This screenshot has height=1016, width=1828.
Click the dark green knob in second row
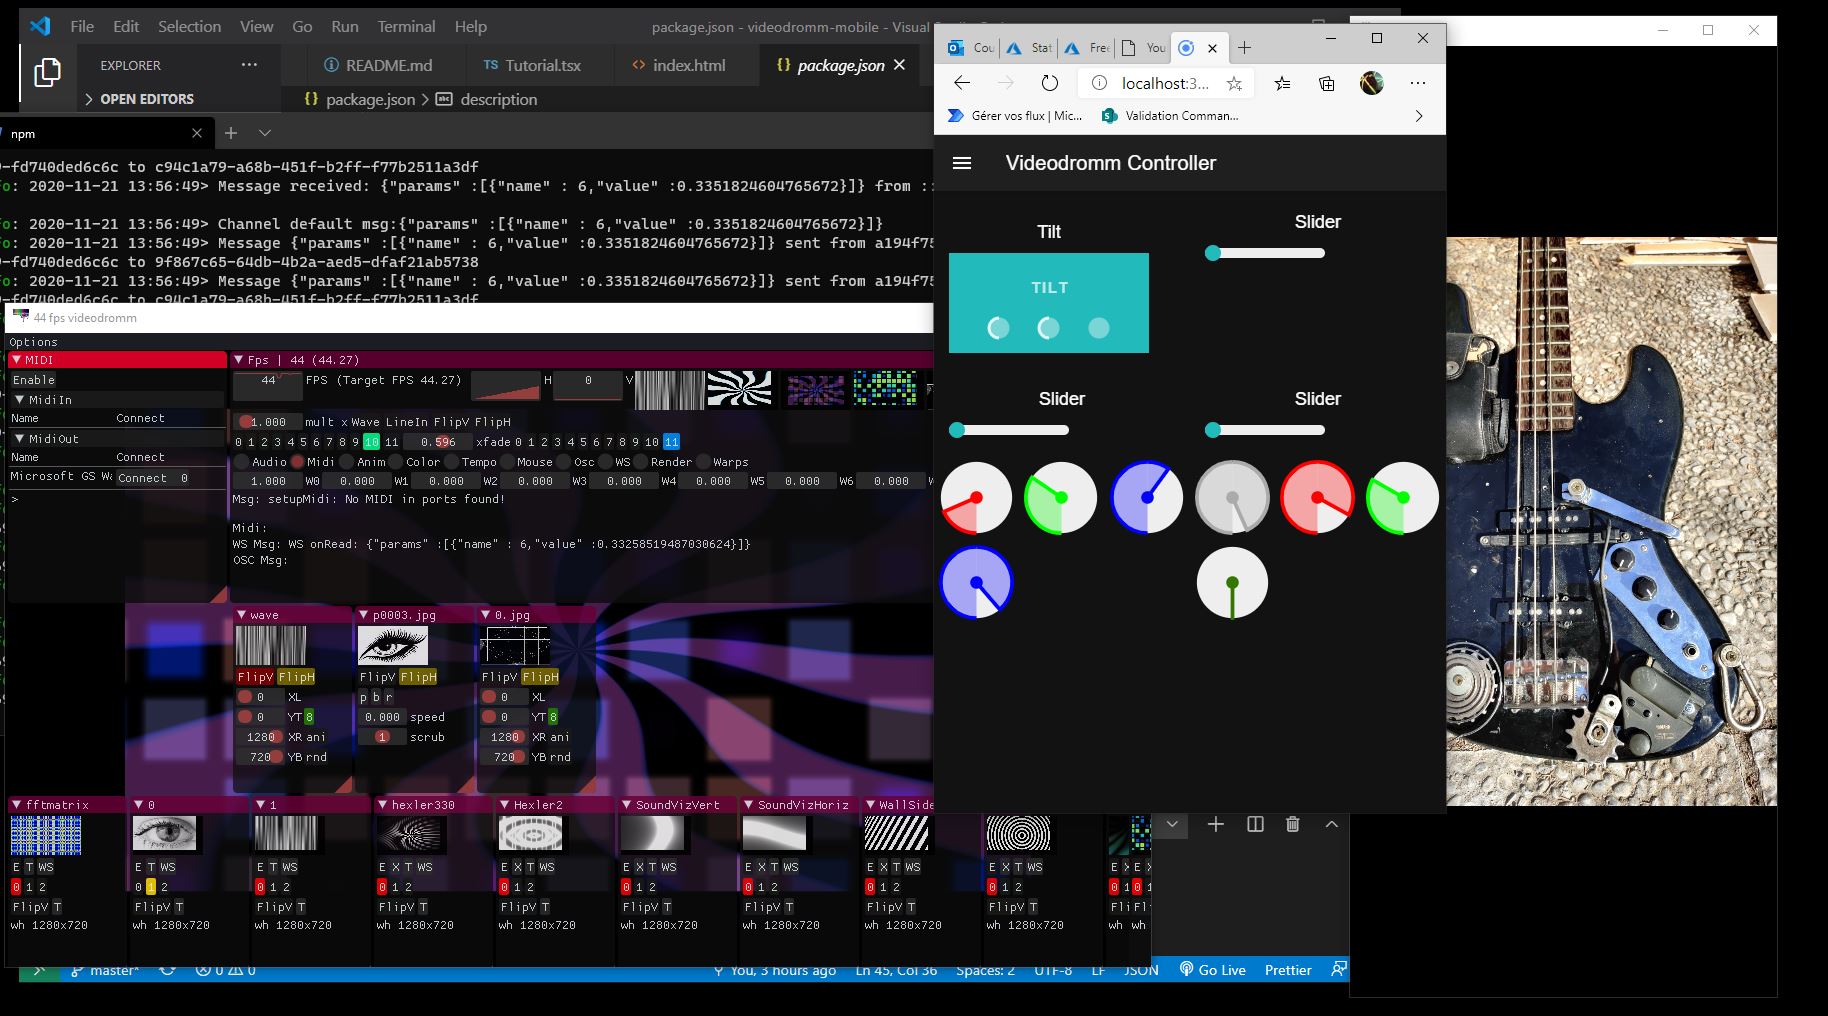pyautogui.click(x=1232, y=583)
